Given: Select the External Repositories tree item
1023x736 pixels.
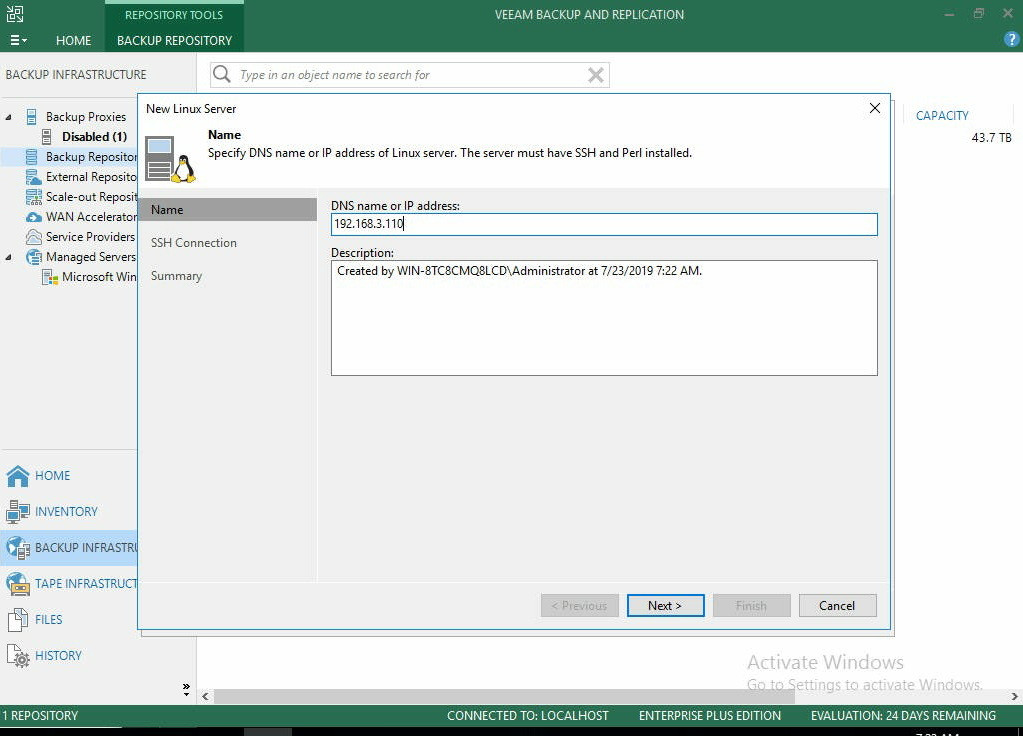Looking at the screenshot, I should 91,177.
